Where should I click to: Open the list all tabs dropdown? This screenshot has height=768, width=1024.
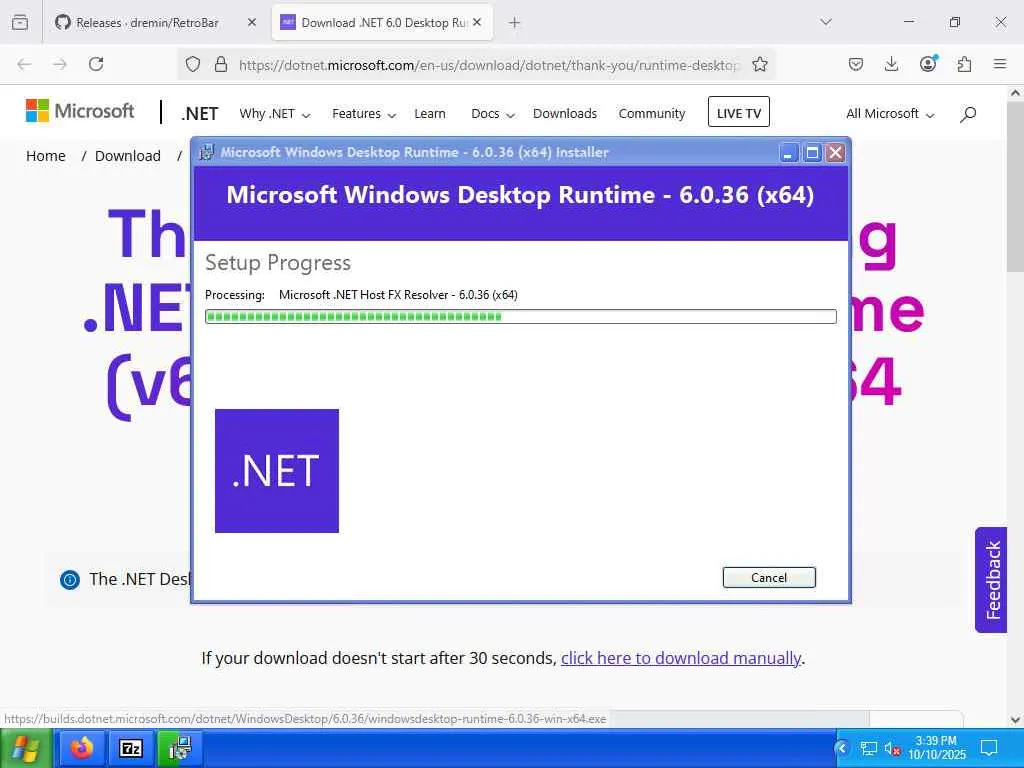coord(825,22)
